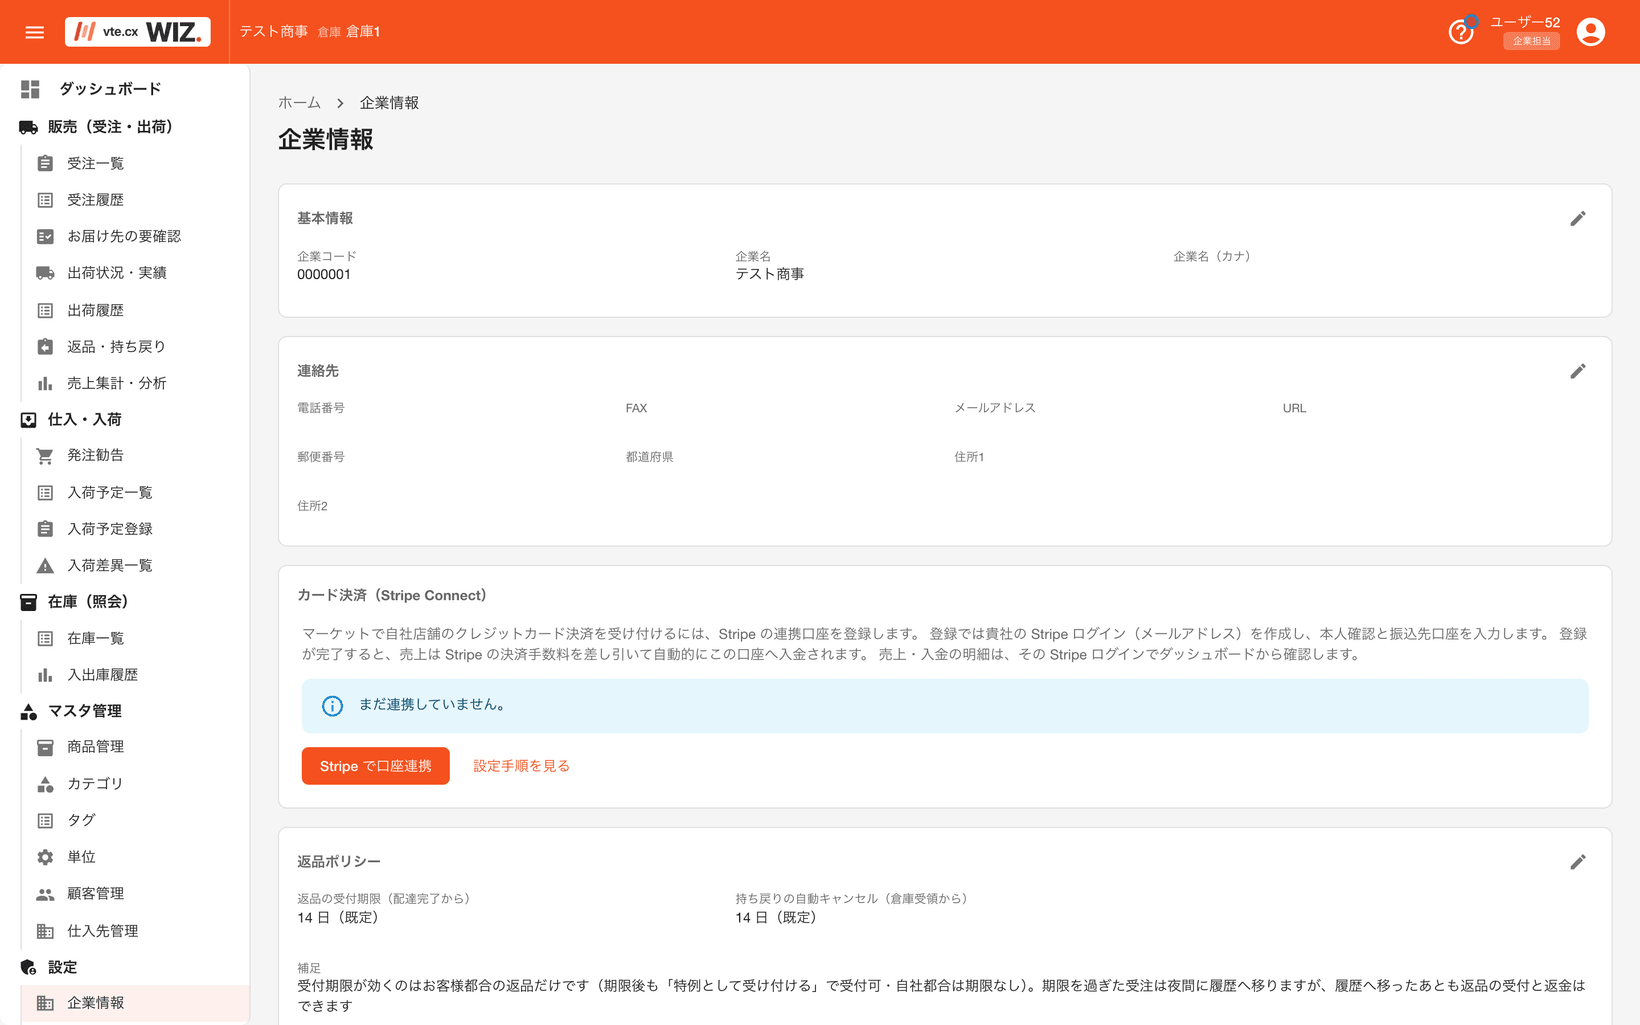
Task: Open the 設定手順を見る link
Action: click(x=521, y=766)
